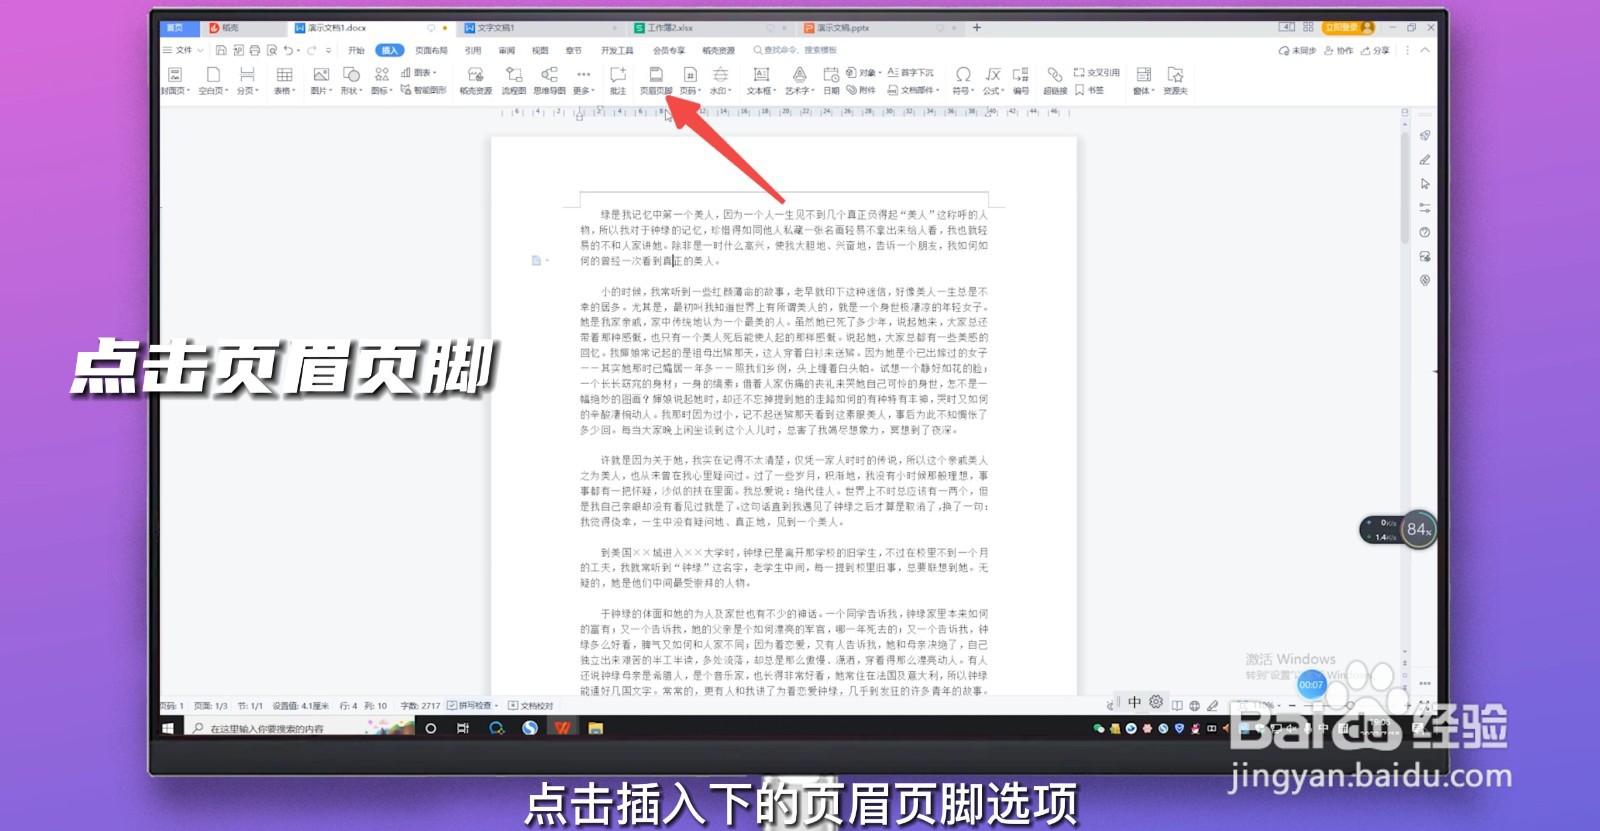Collapse the ribbon with the chevron

(x=1425, y=50)
